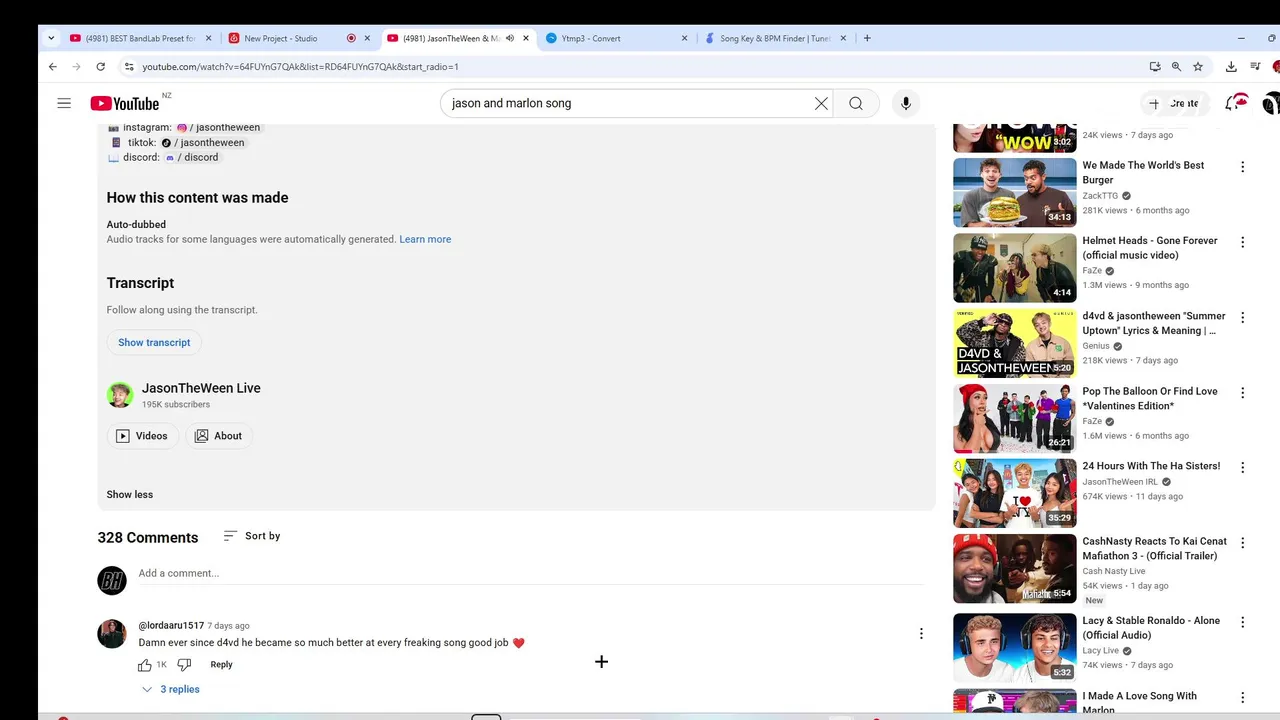The image size is (1280, 720).
Task: Open more options for Helmet Heads video
Action: [x=1242, y=242]
